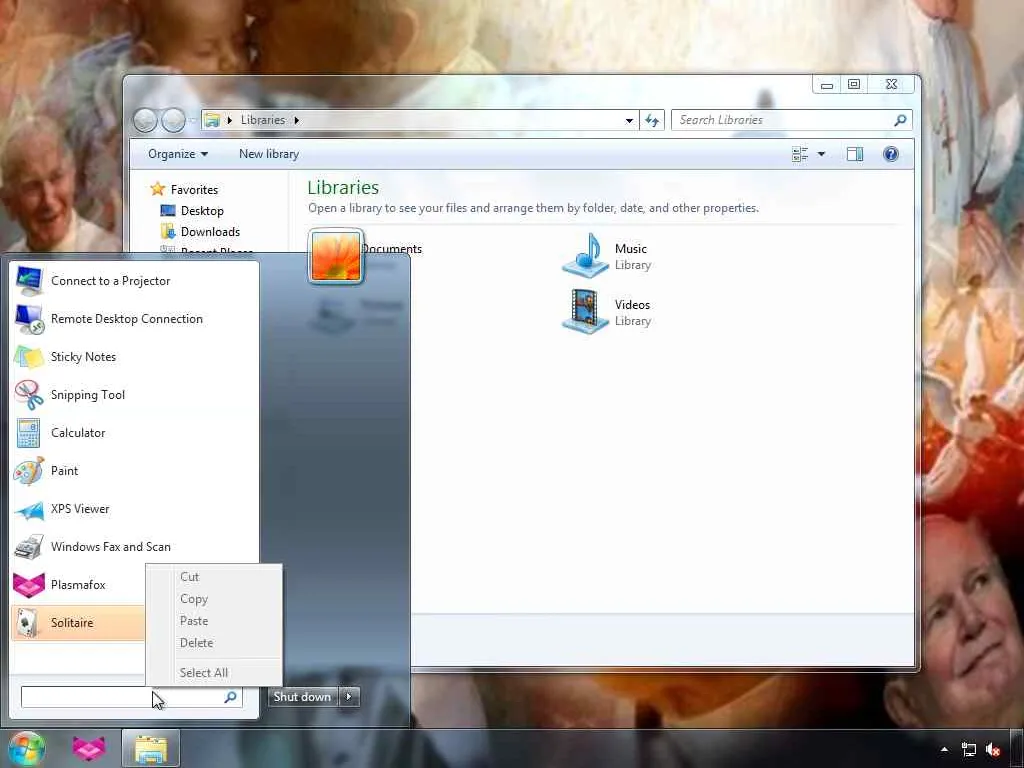Expand the Shut down options arrow
Image resolution: width=1024 pixels, height=768 pixels.
[349, 697]
